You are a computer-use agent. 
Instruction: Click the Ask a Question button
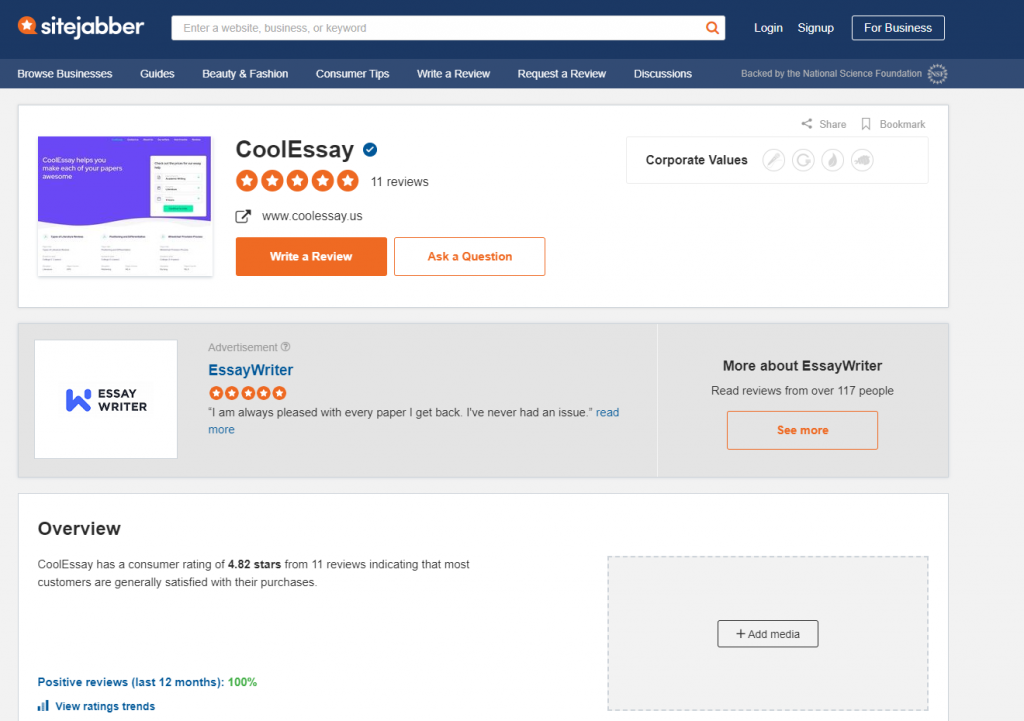coord(470,257)
